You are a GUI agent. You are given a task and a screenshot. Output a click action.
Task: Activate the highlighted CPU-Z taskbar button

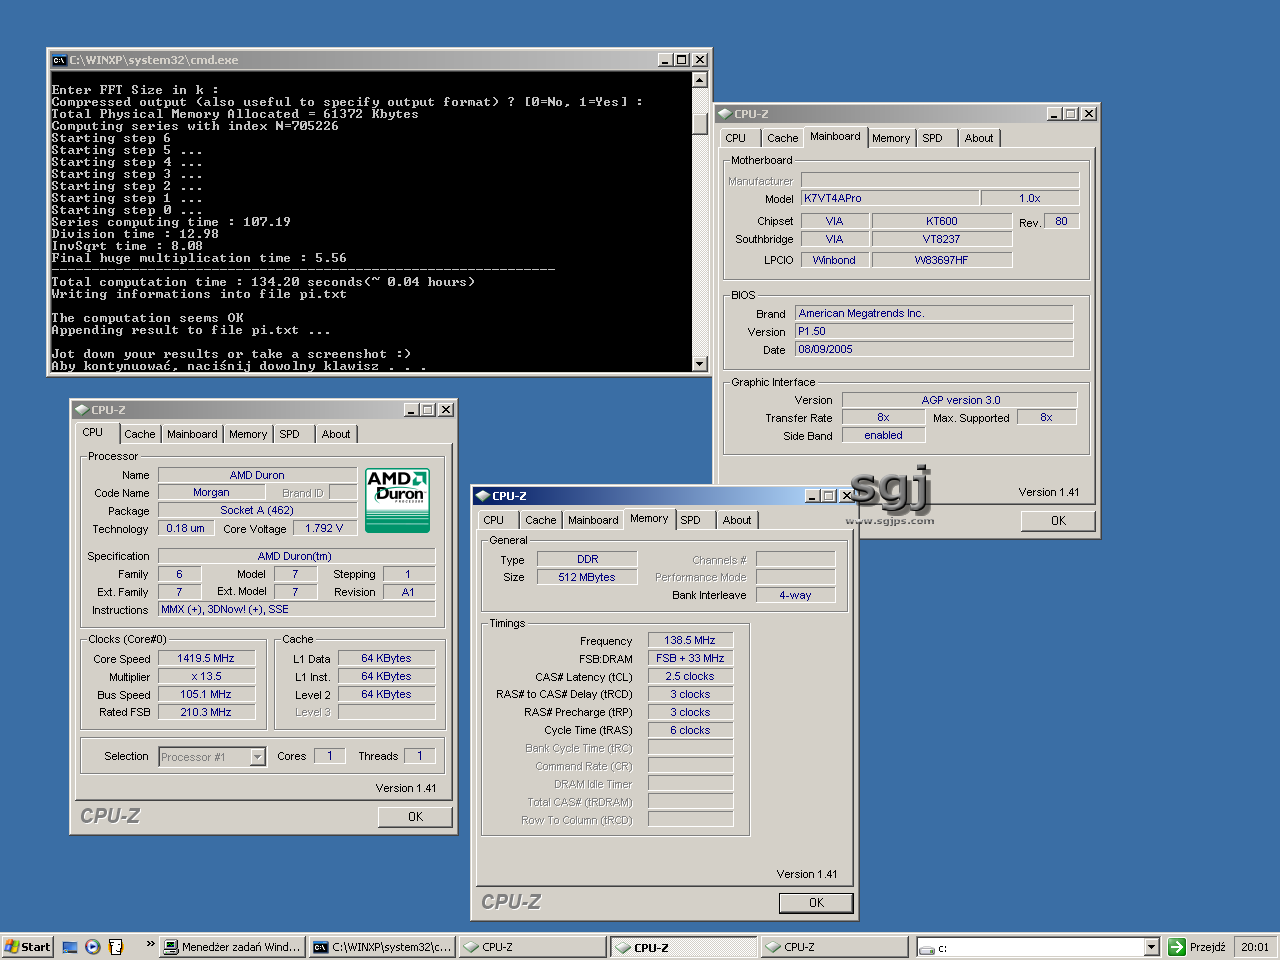click(683, 947)
